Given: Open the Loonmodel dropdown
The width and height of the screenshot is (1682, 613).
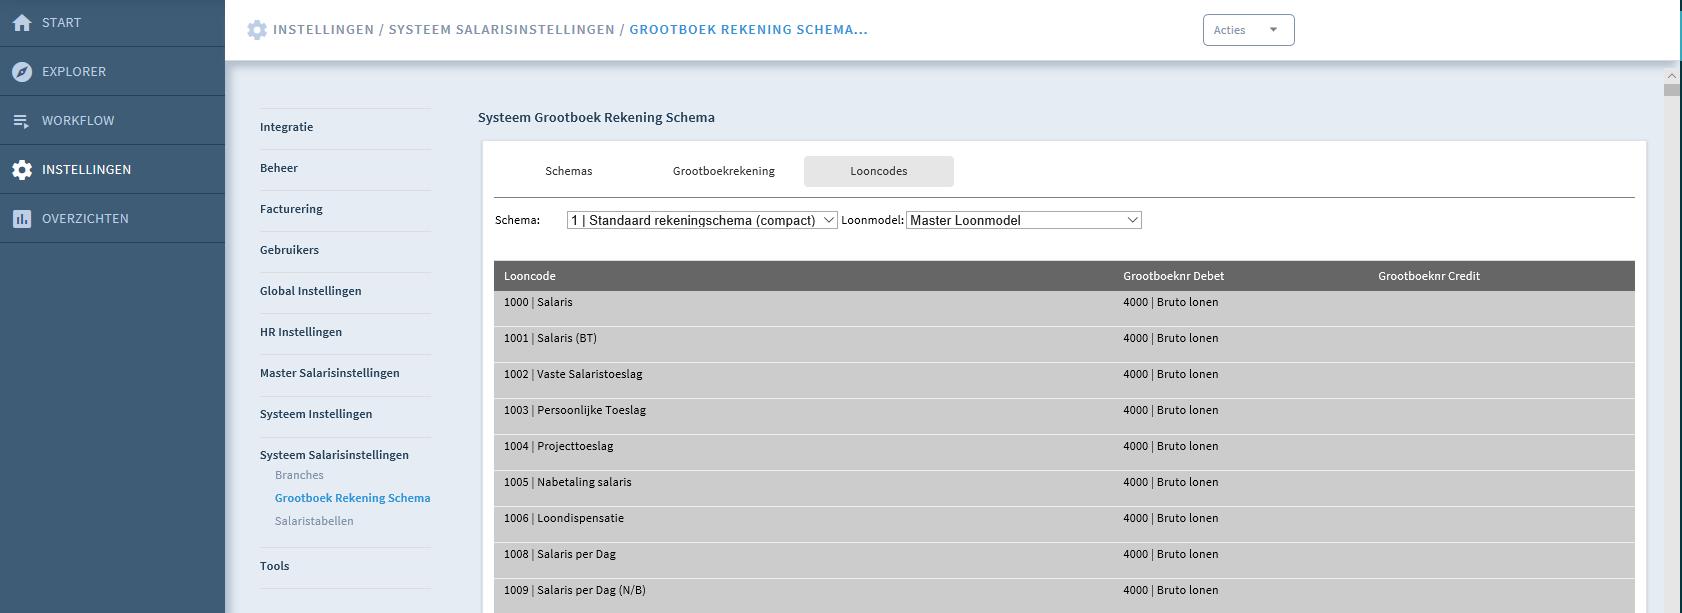Looking at the screenshot, I should (x=1024, y=220).
